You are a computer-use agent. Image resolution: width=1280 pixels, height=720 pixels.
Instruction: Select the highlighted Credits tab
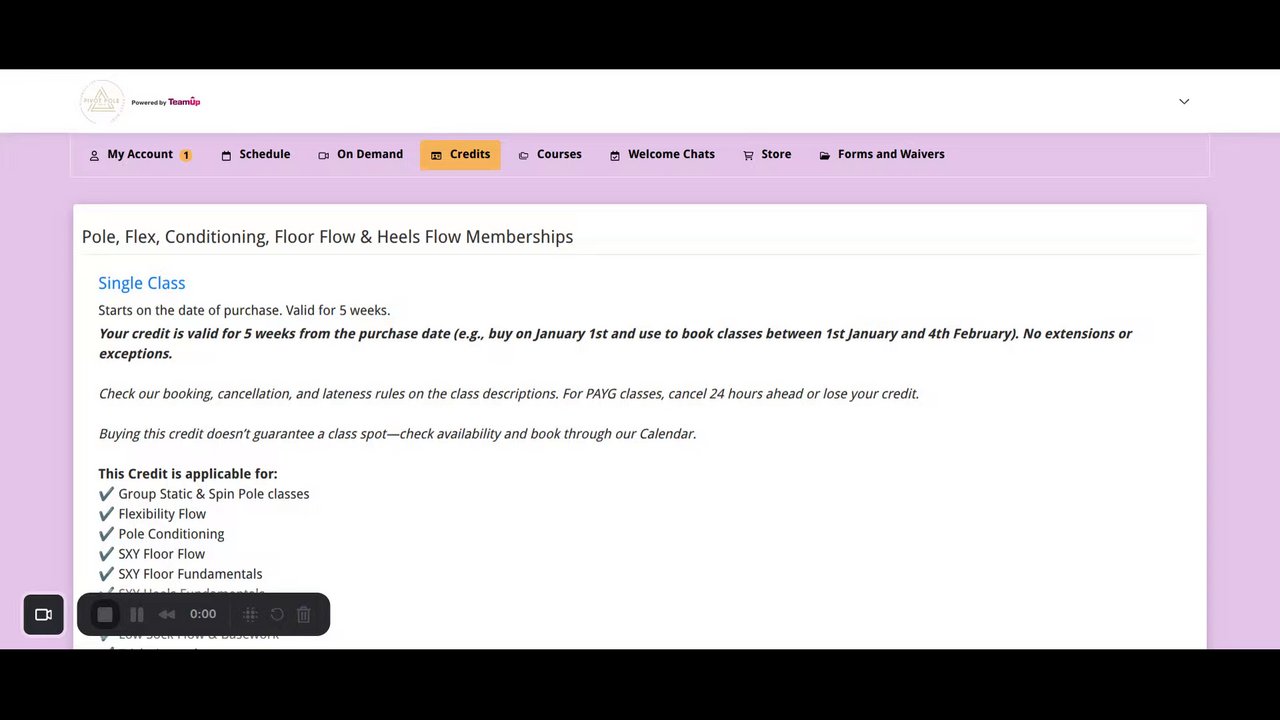460,154
